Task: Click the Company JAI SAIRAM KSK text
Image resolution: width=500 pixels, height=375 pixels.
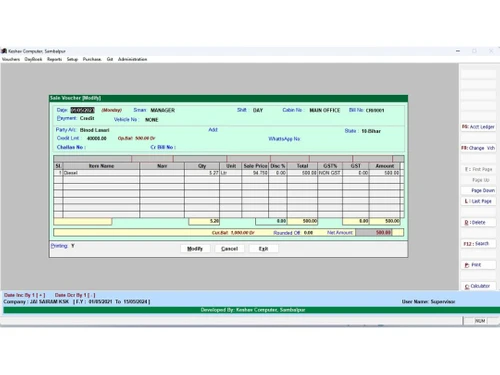Action: pyautogui.click(x=36, y=302)
